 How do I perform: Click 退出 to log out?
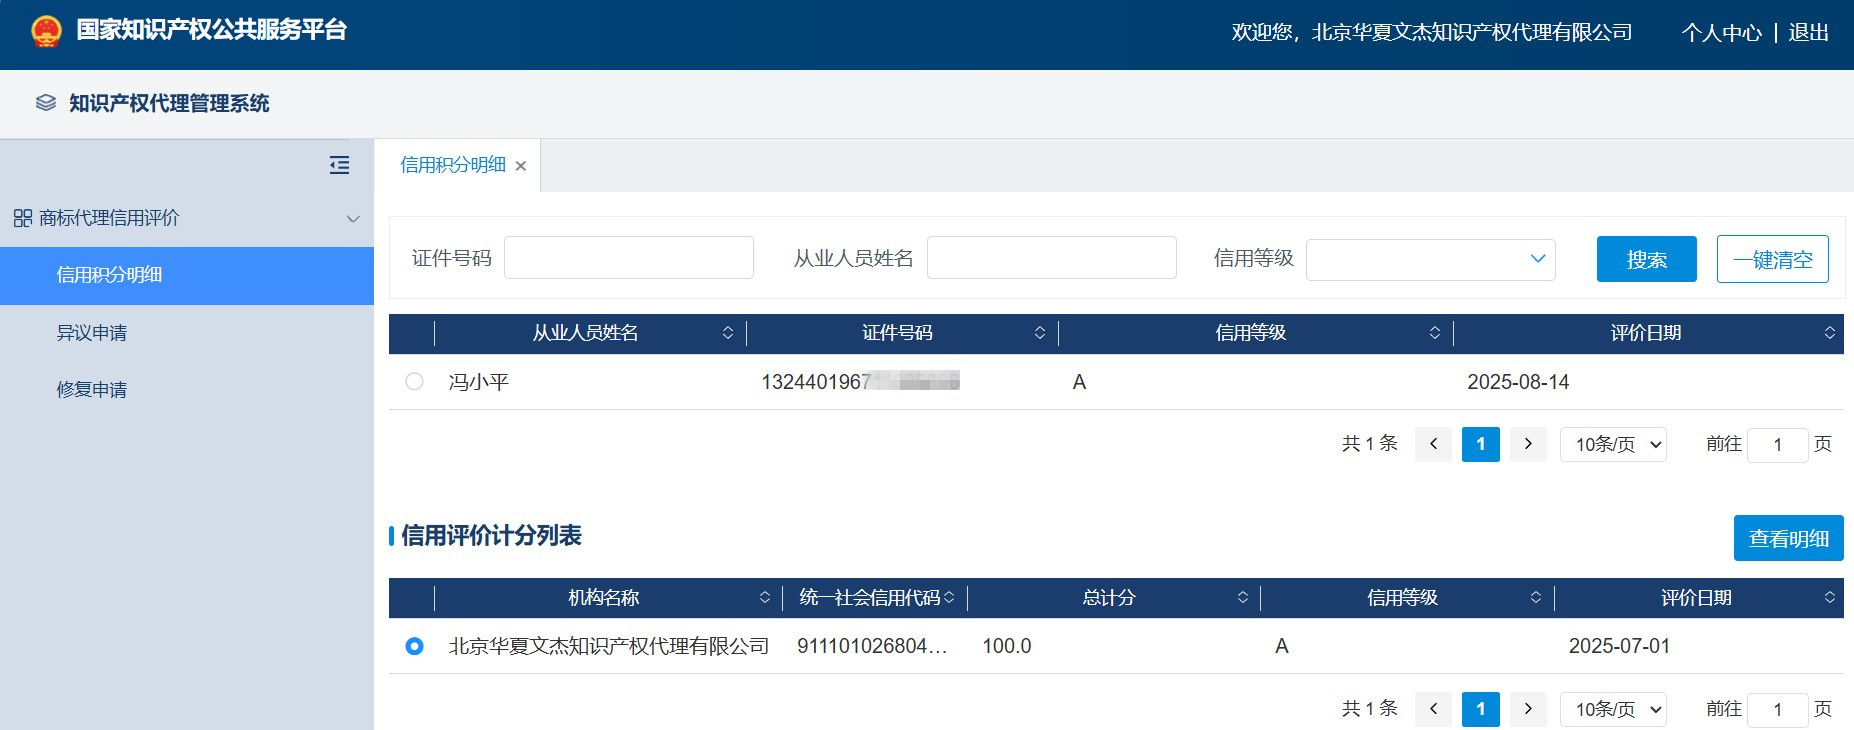(x=1808, y=33)
